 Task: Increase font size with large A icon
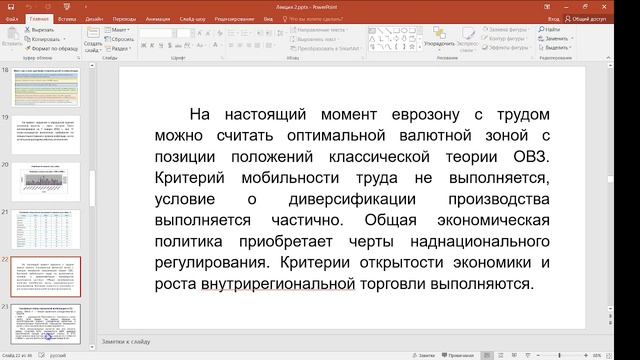200,33
